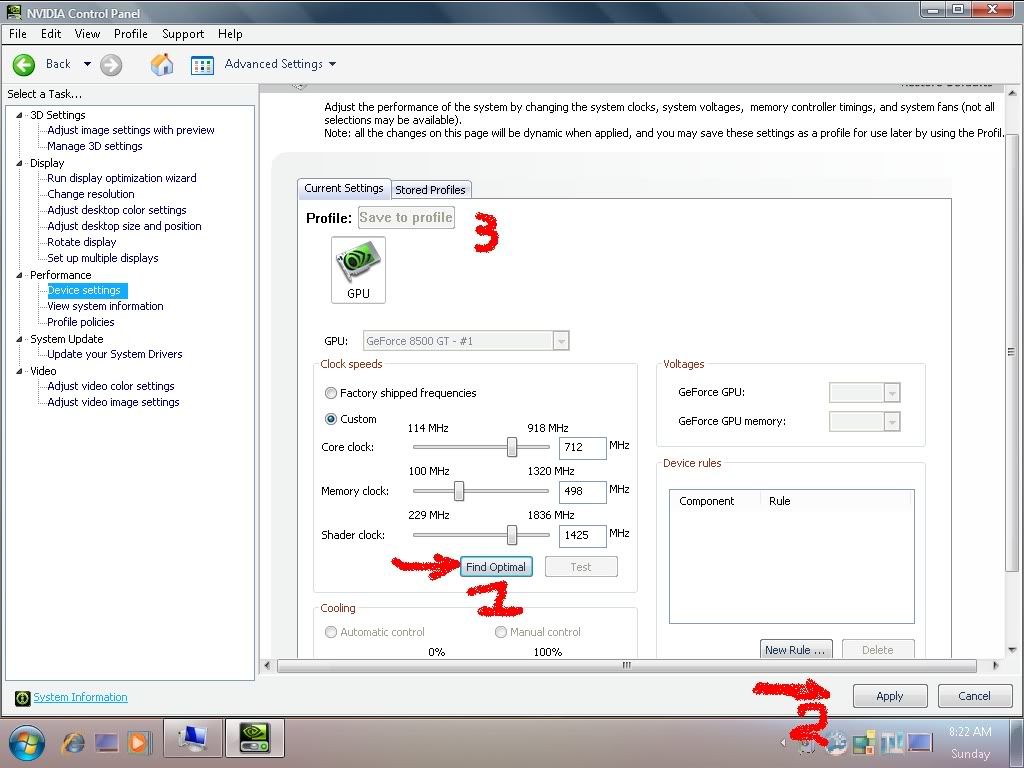Click the Shader clock 1425 MHz field
Image resolution: width=1024 pixels, height=768 pixels.
coord(583,536)
